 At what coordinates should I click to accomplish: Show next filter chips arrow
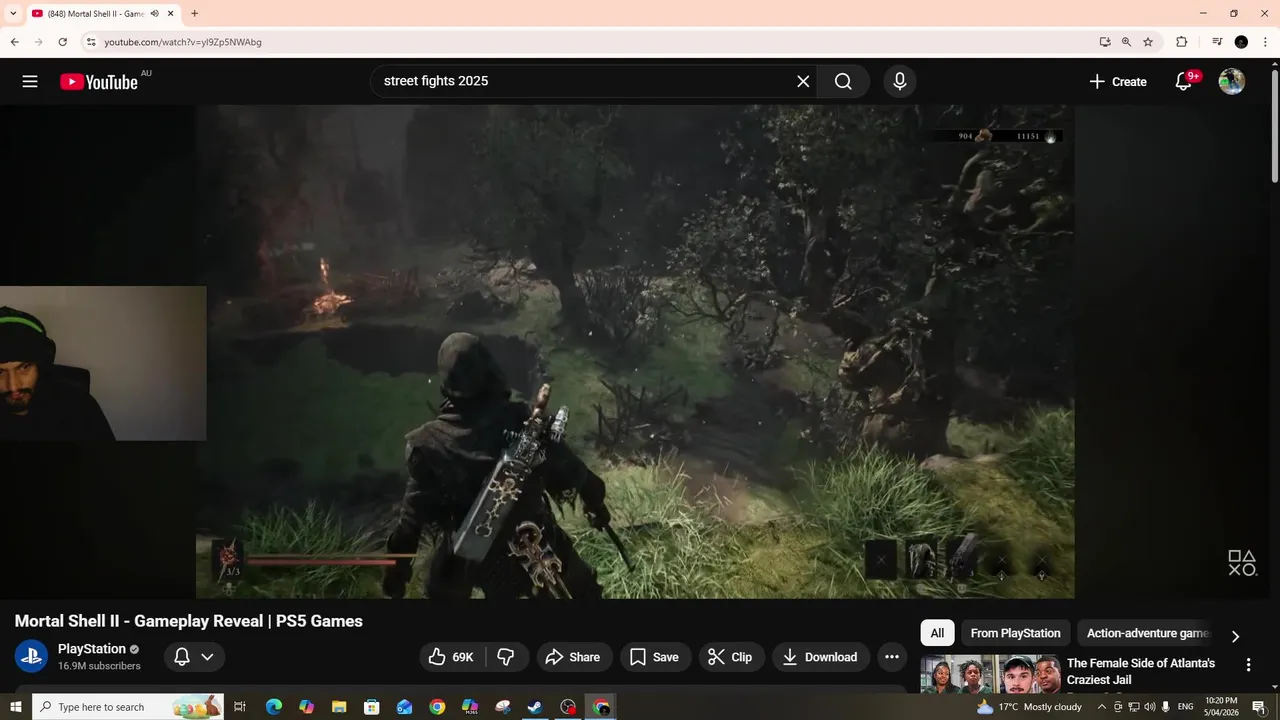coord(1235,636)
